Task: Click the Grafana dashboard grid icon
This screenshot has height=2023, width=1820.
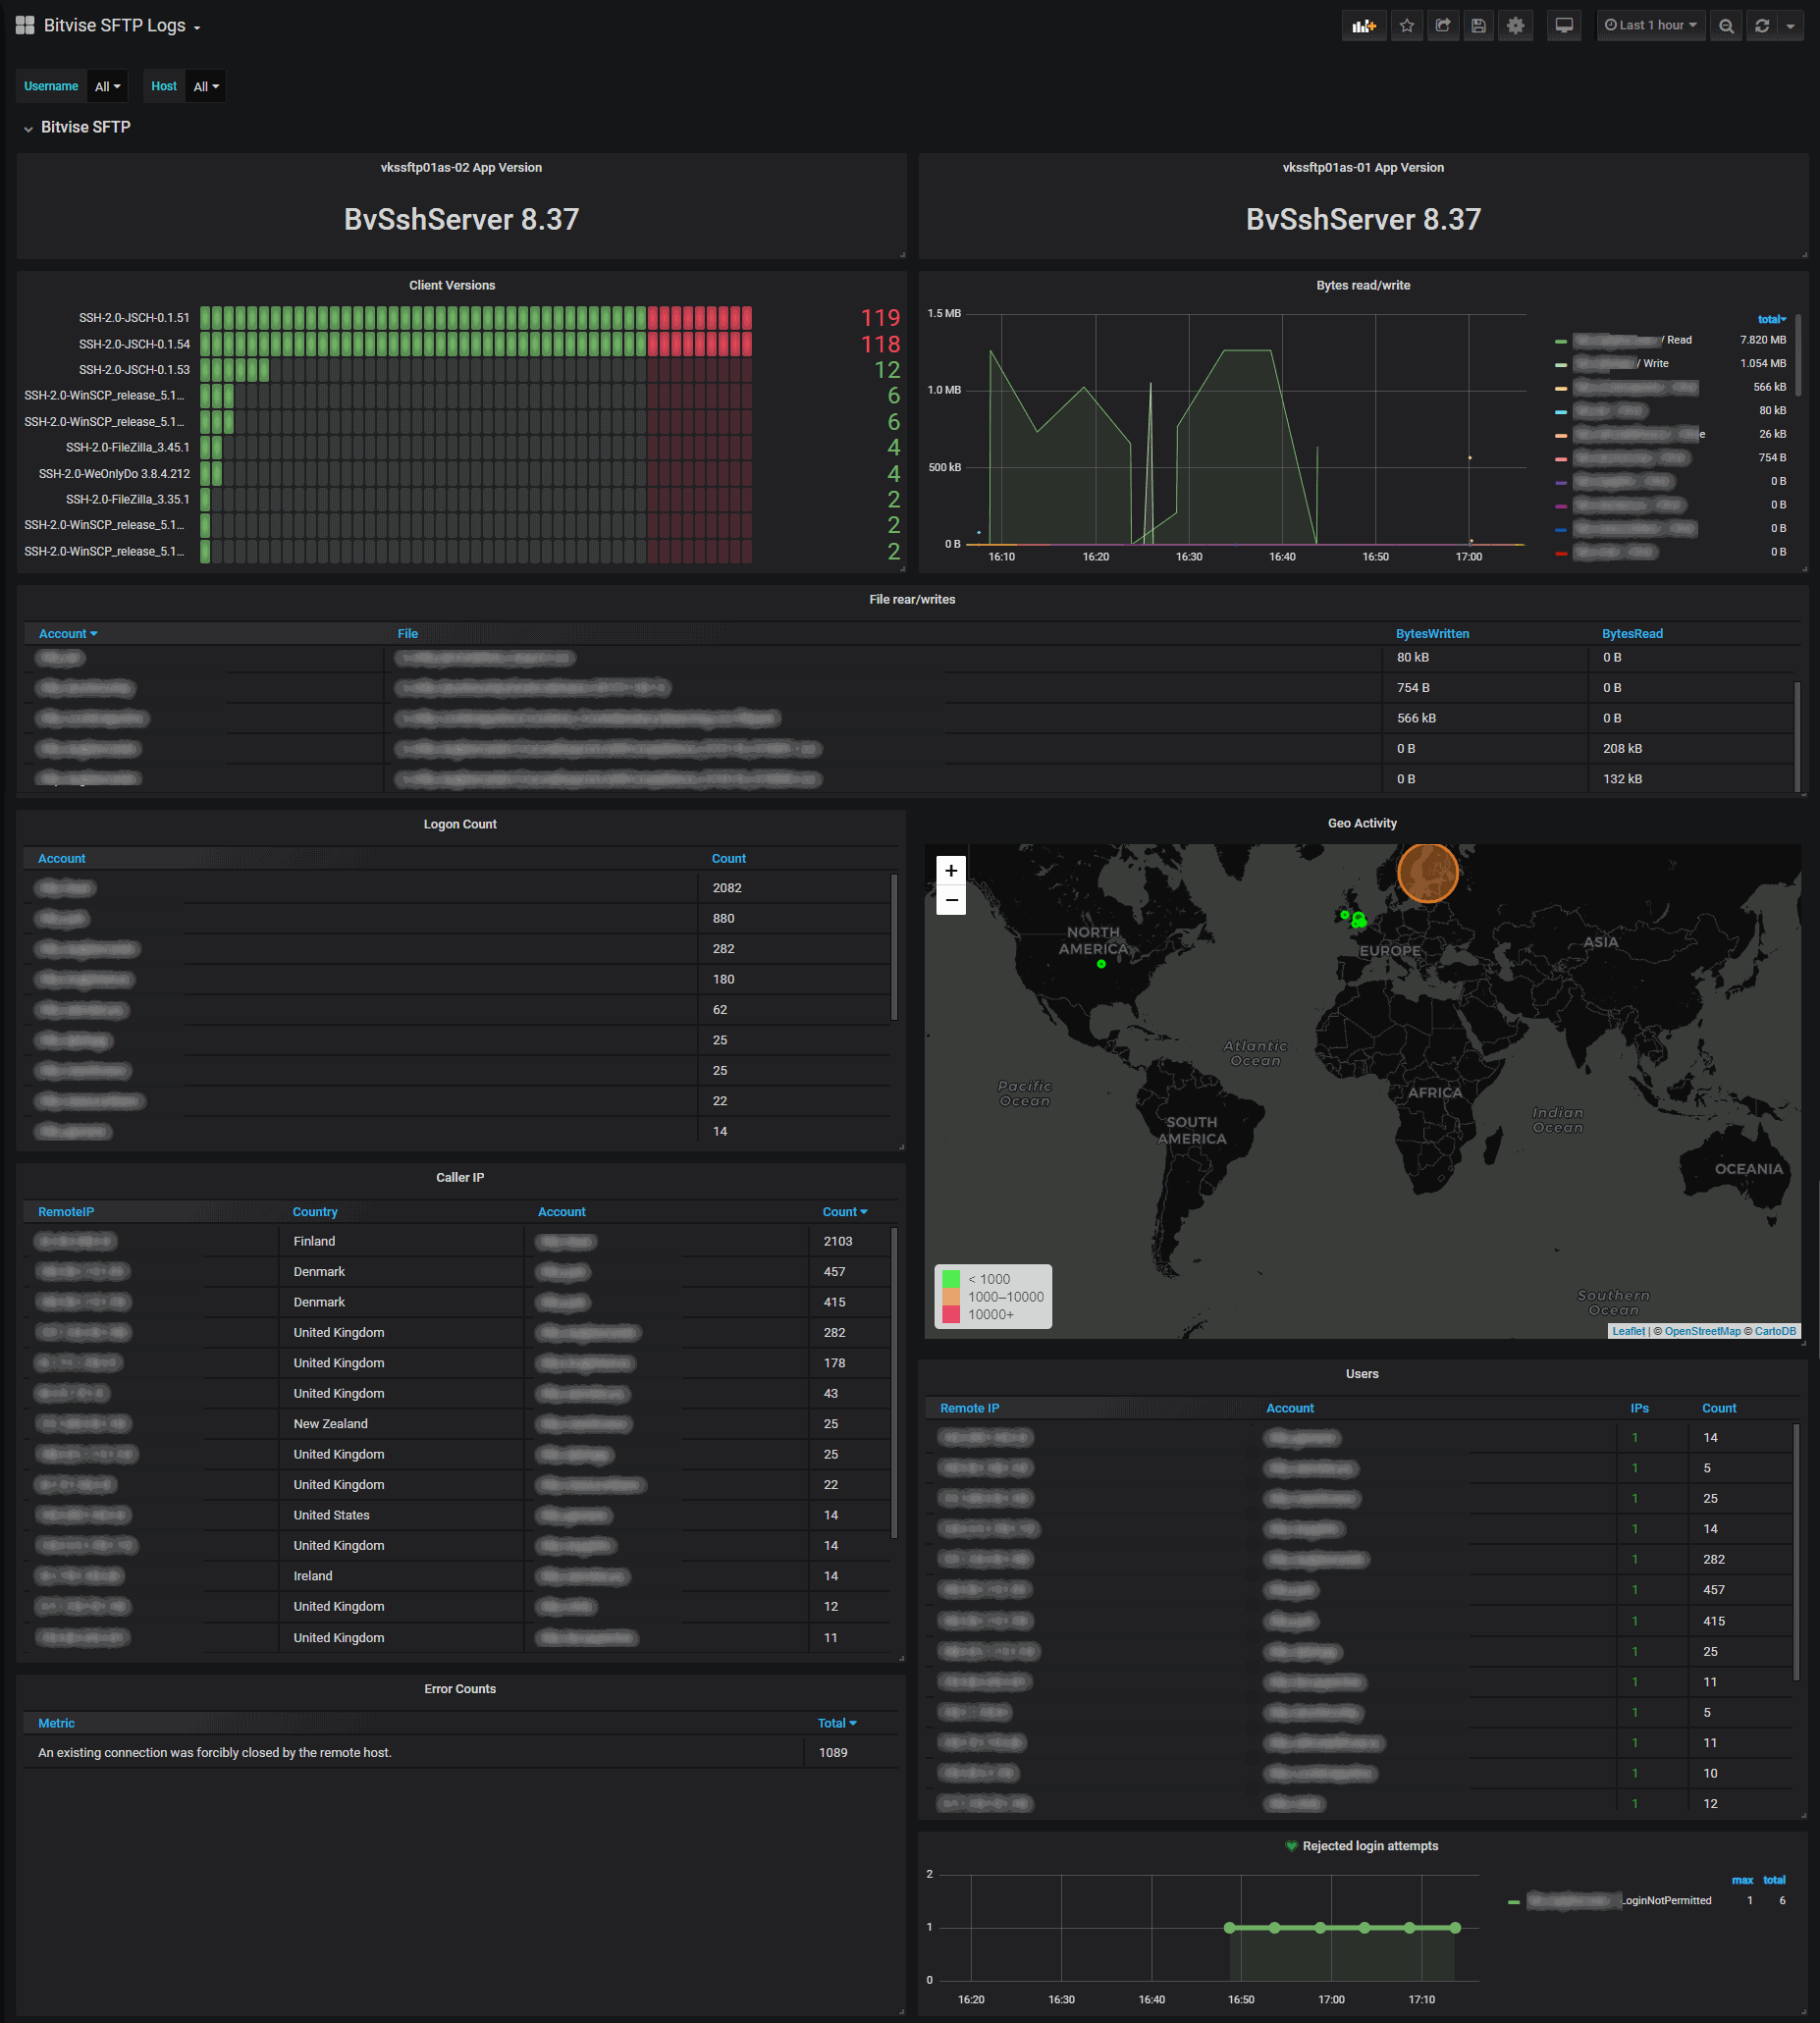Action: [x=25, y=26]
